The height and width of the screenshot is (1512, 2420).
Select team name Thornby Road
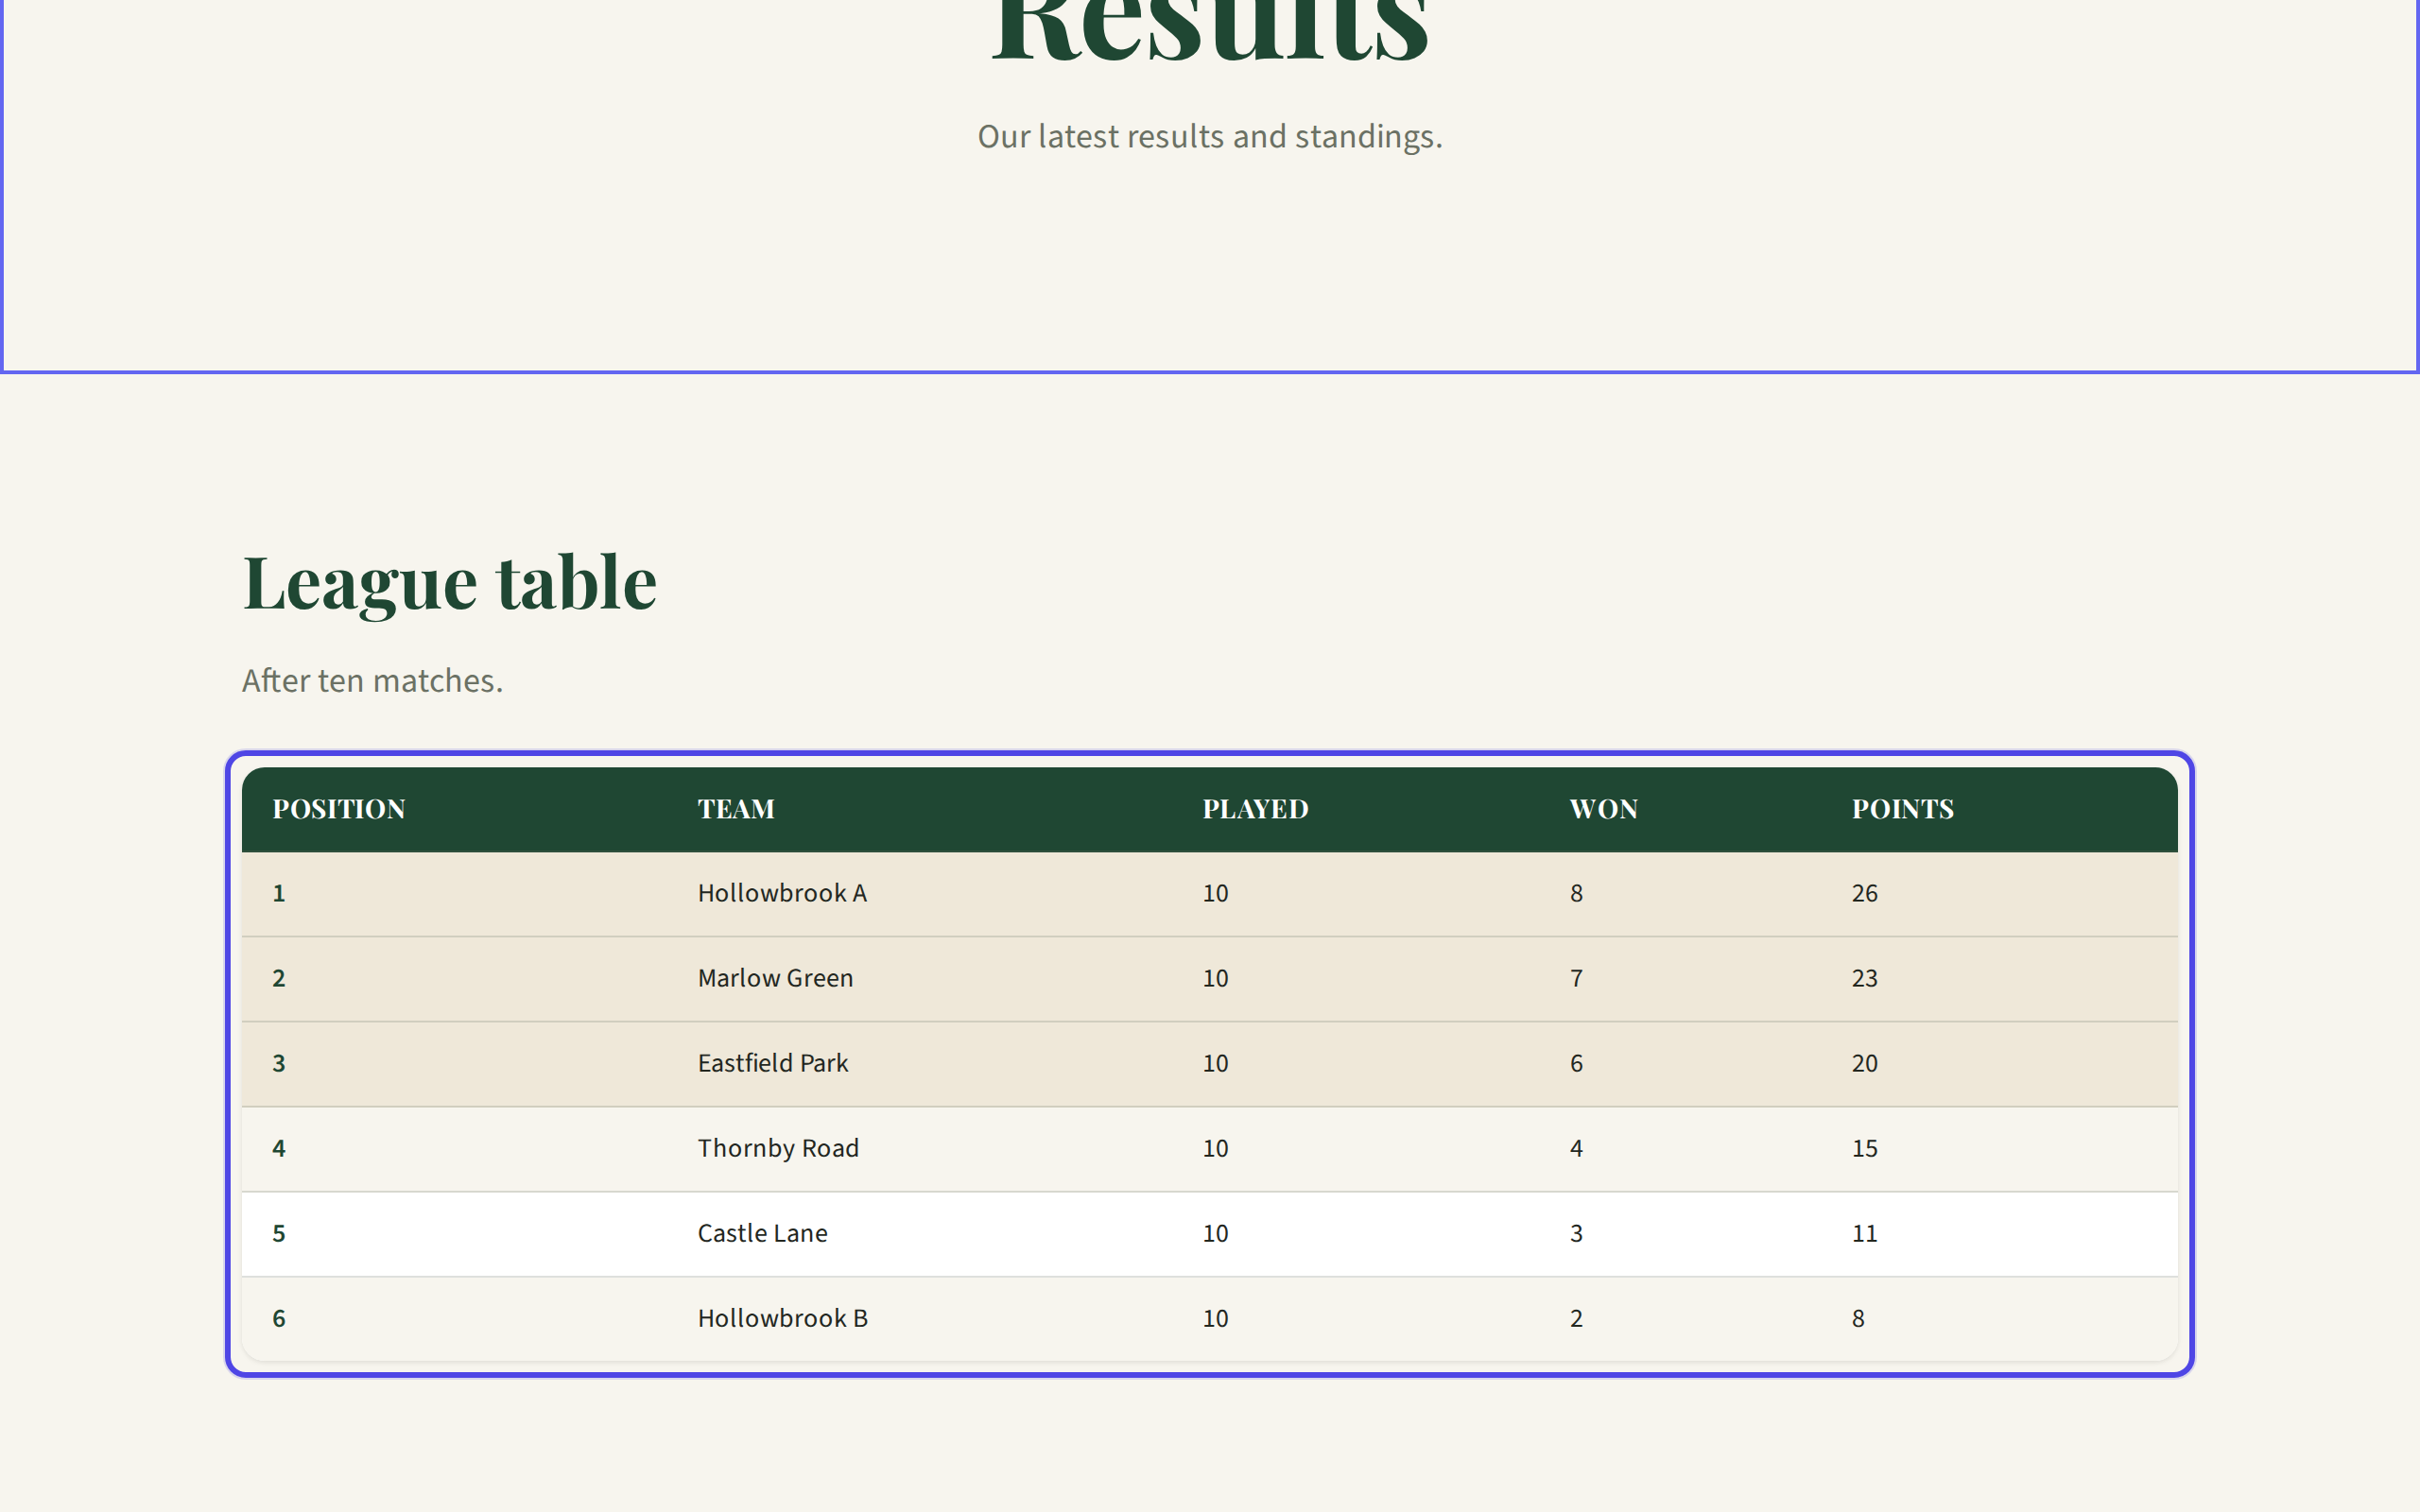(778, 1148)
